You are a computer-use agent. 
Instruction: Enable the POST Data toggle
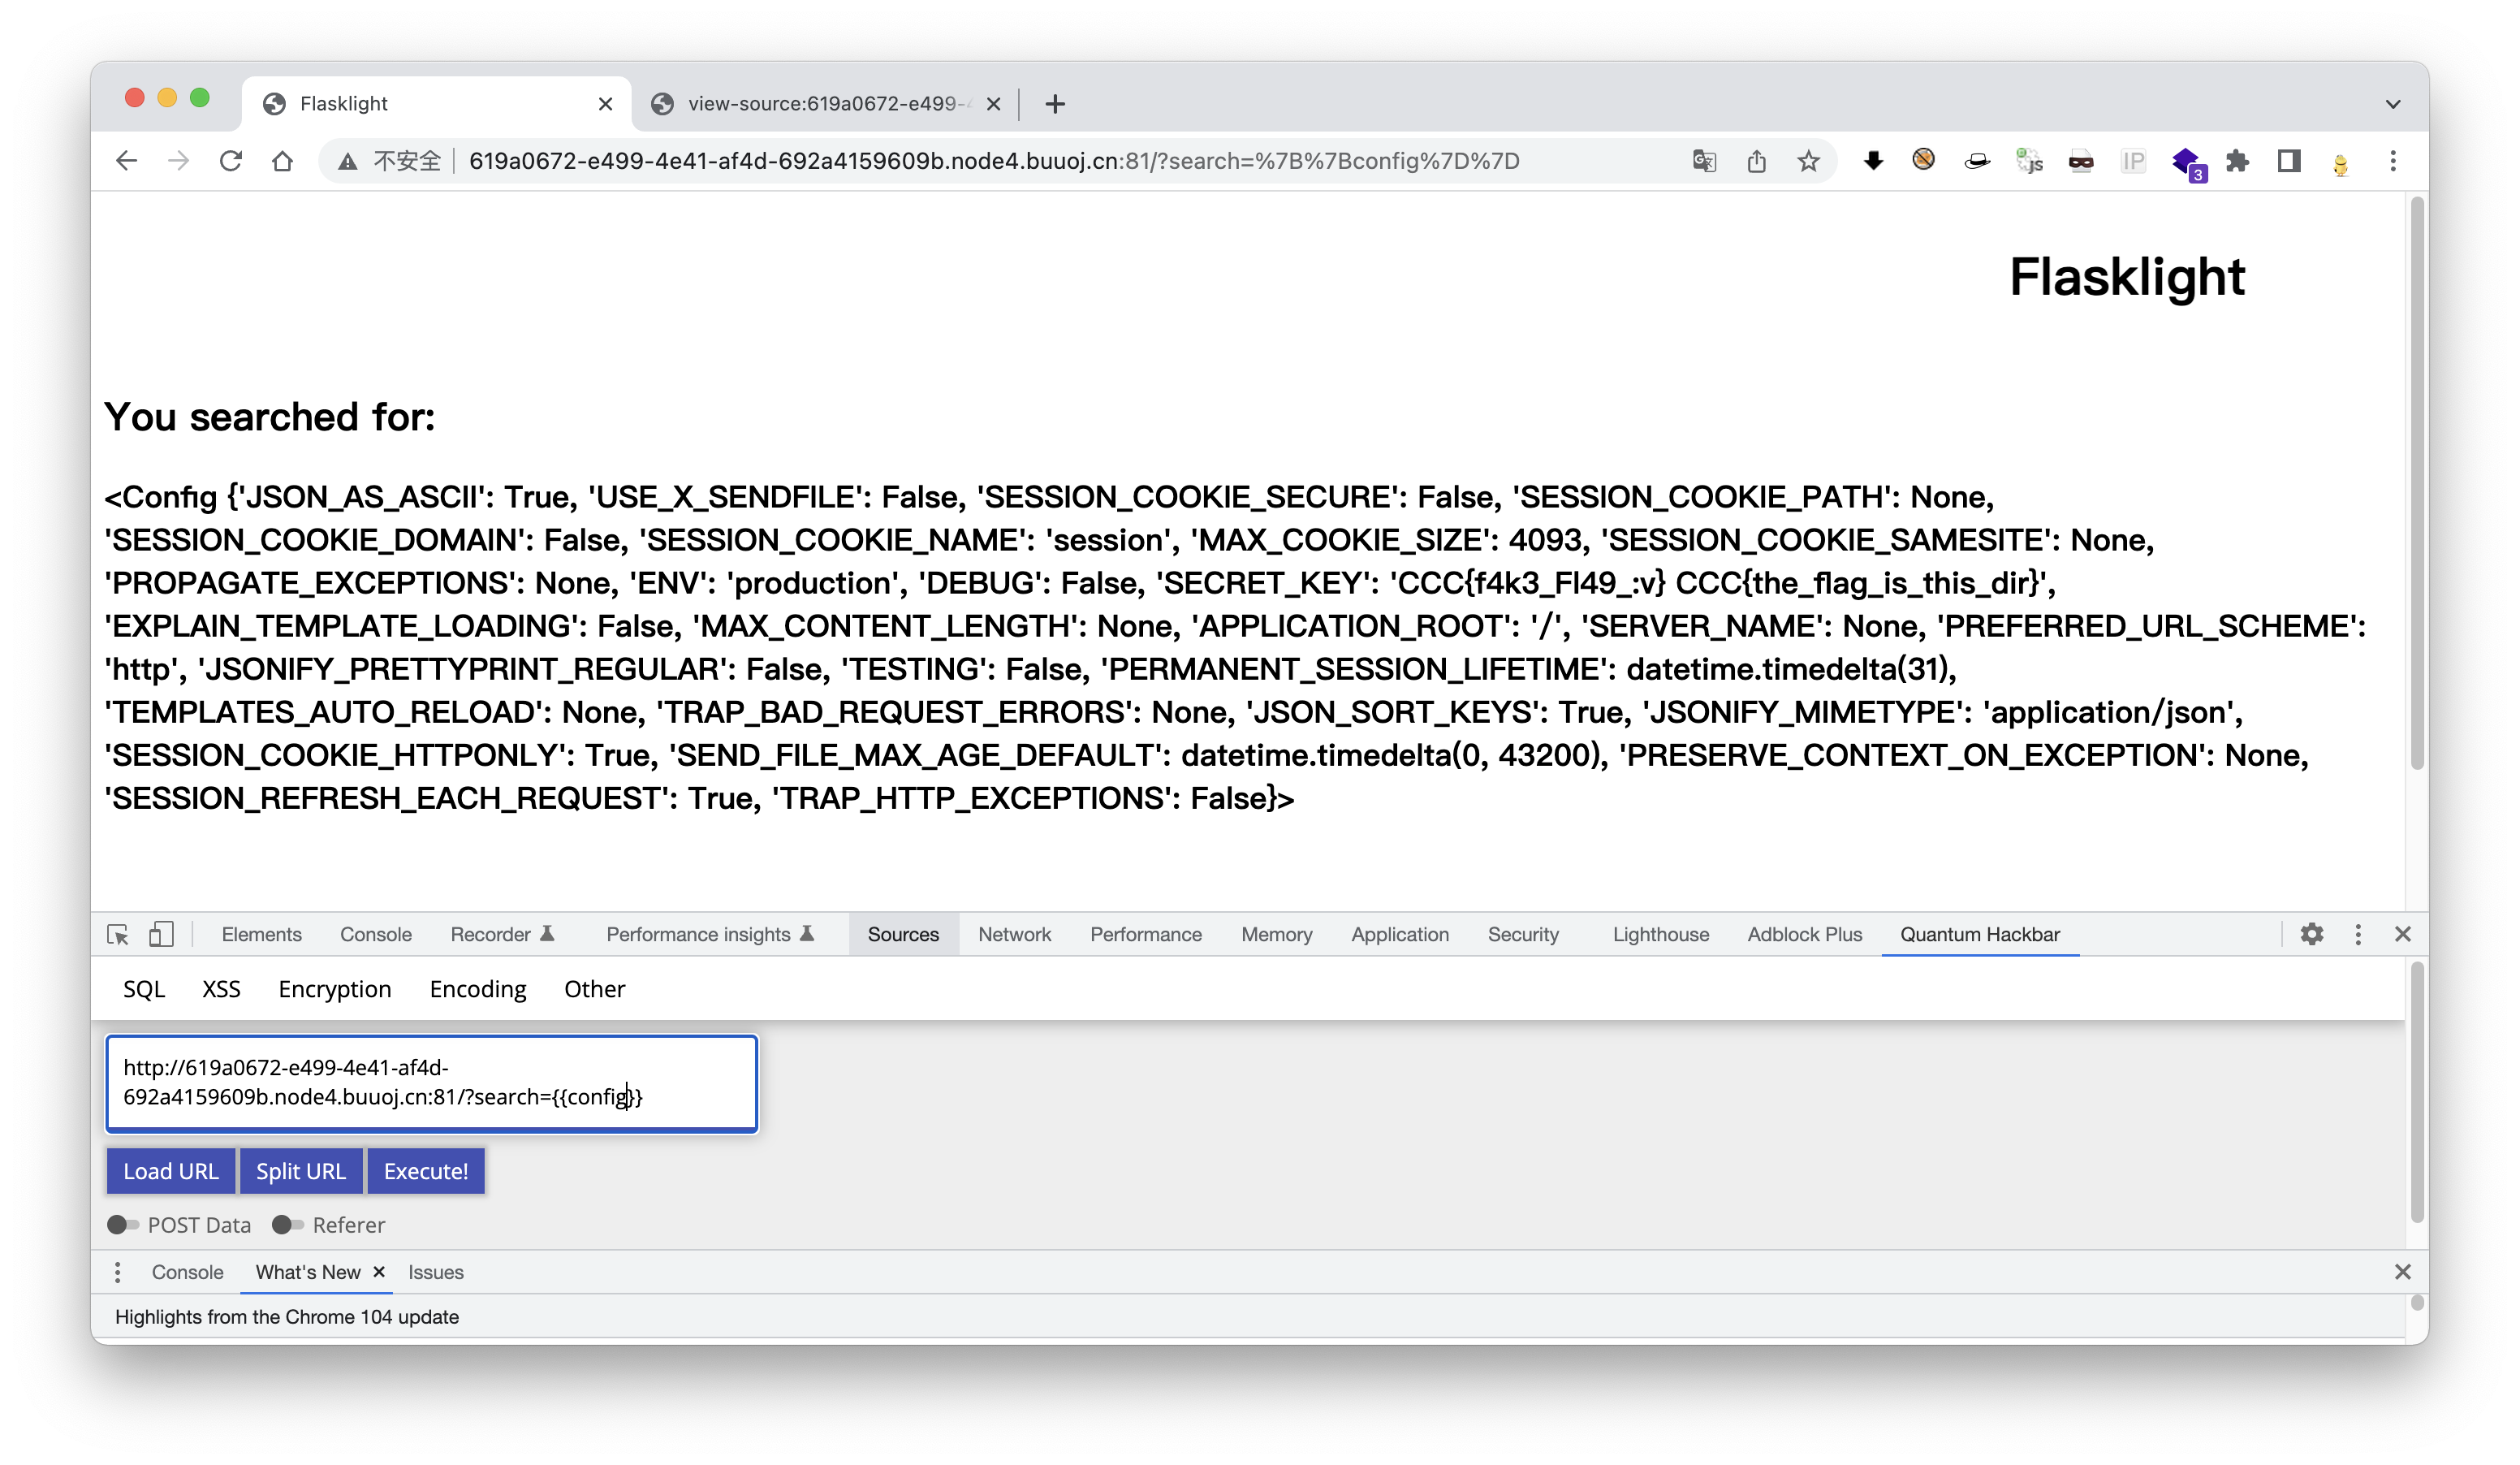(x=123, y=1225)
